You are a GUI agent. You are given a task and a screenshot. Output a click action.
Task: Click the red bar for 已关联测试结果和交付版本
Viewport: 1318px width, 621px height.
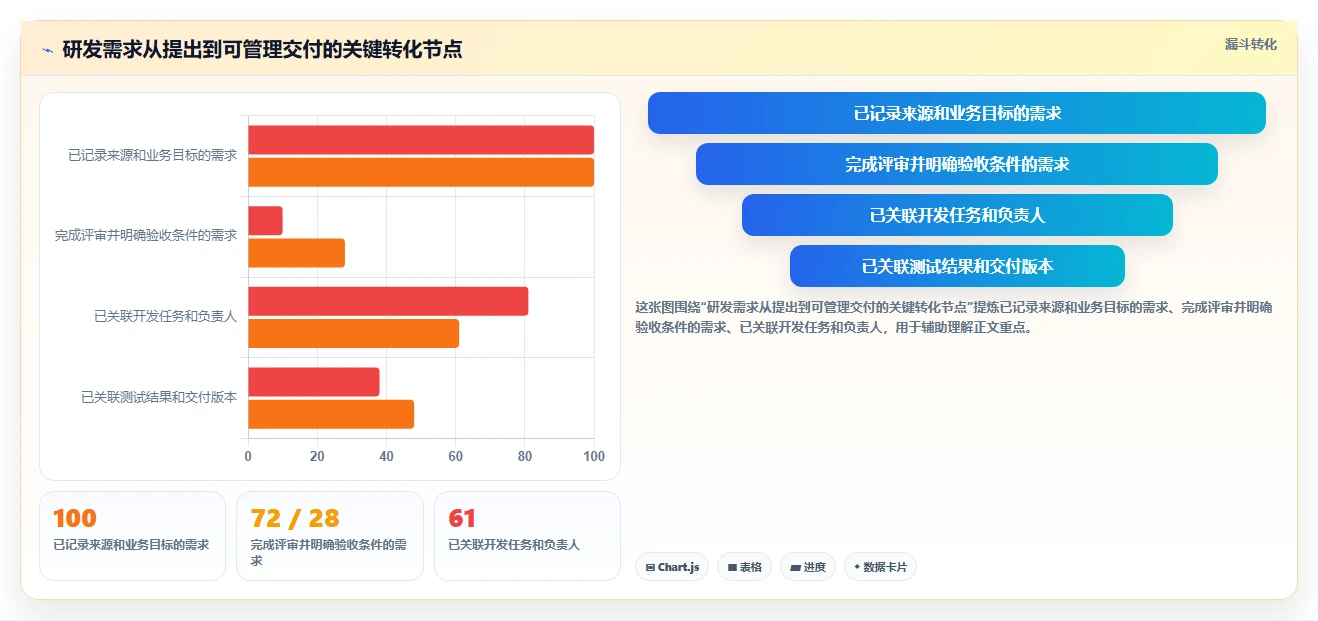314,382
